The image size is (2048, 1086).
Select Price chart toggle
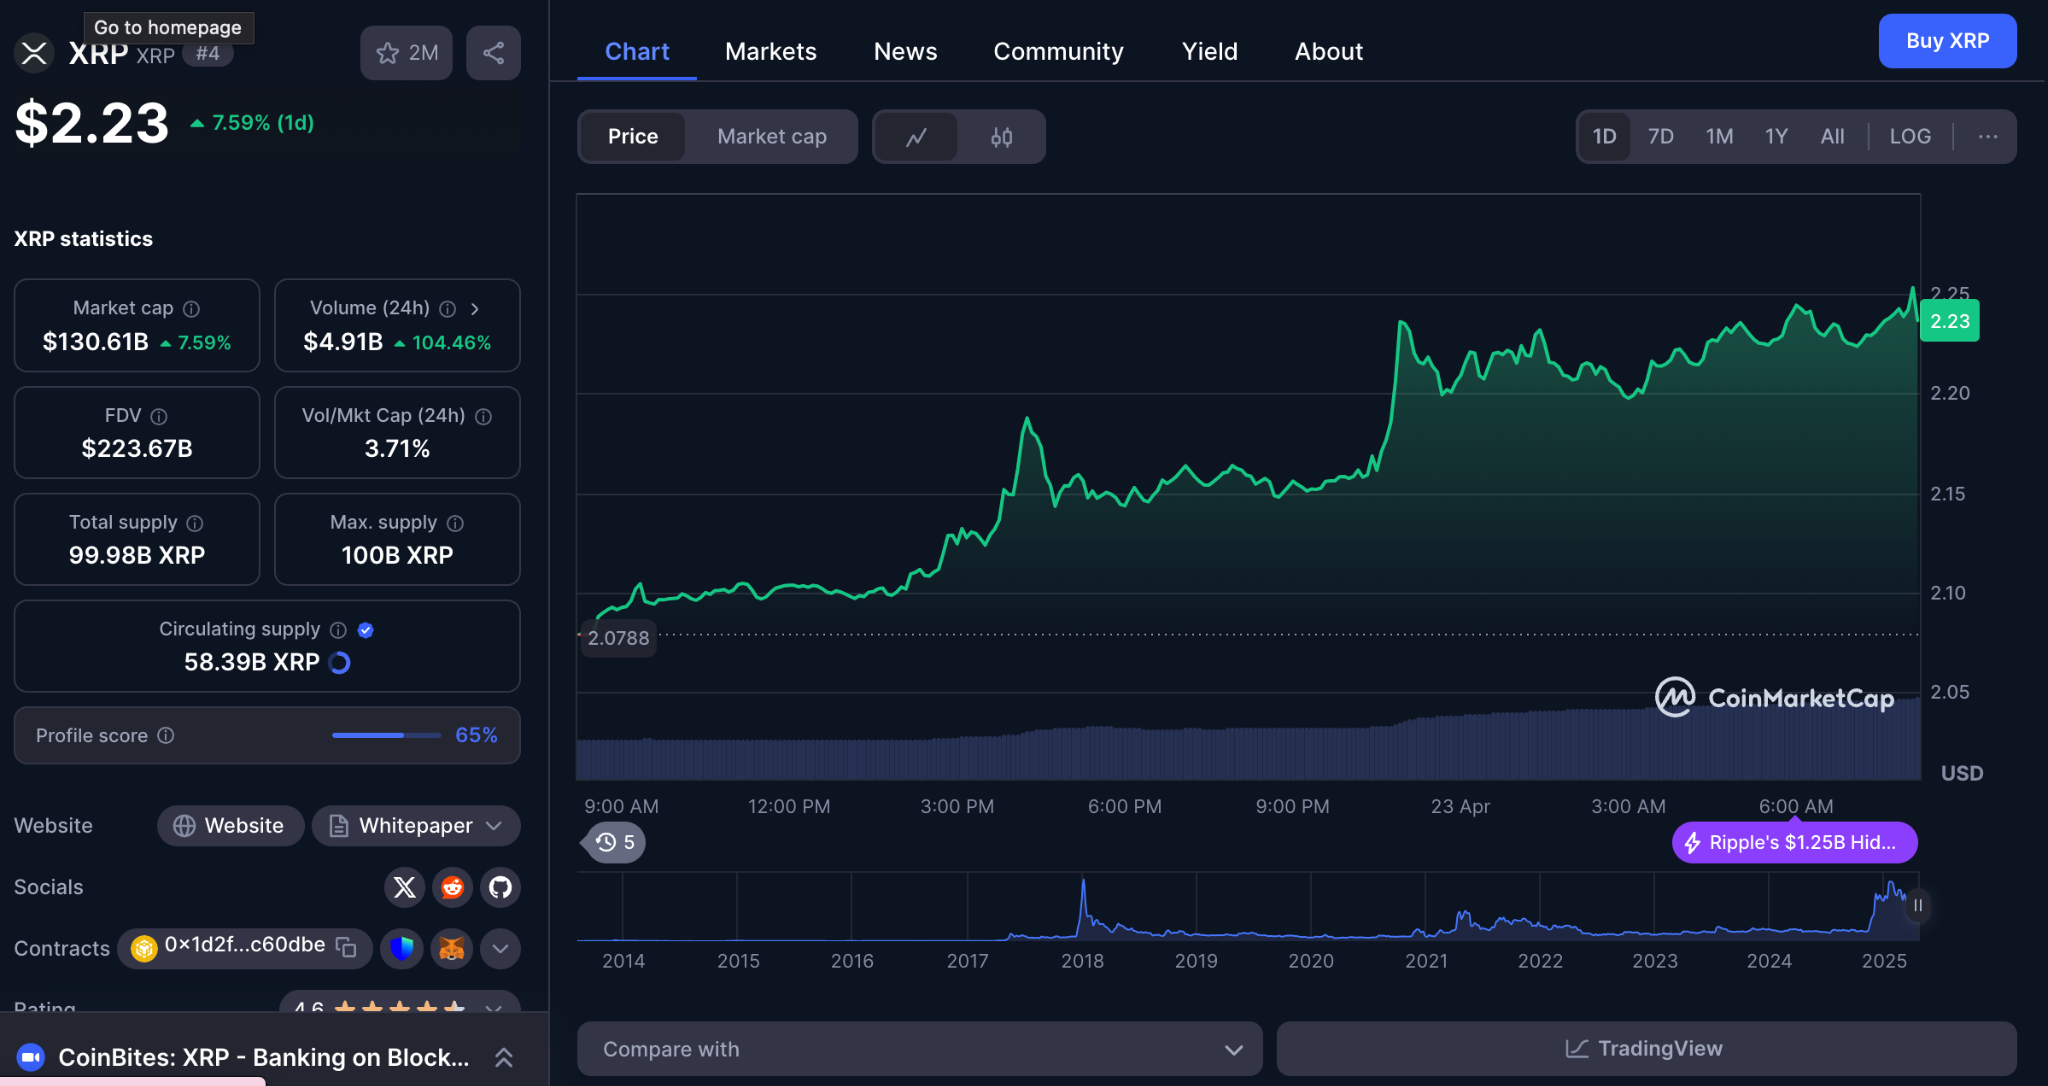(x=633, y=137)
